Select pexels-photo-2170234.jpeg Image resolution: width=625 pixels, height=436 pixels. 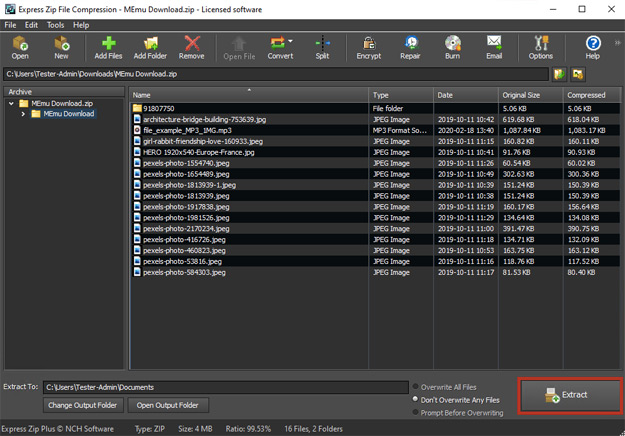375,229
